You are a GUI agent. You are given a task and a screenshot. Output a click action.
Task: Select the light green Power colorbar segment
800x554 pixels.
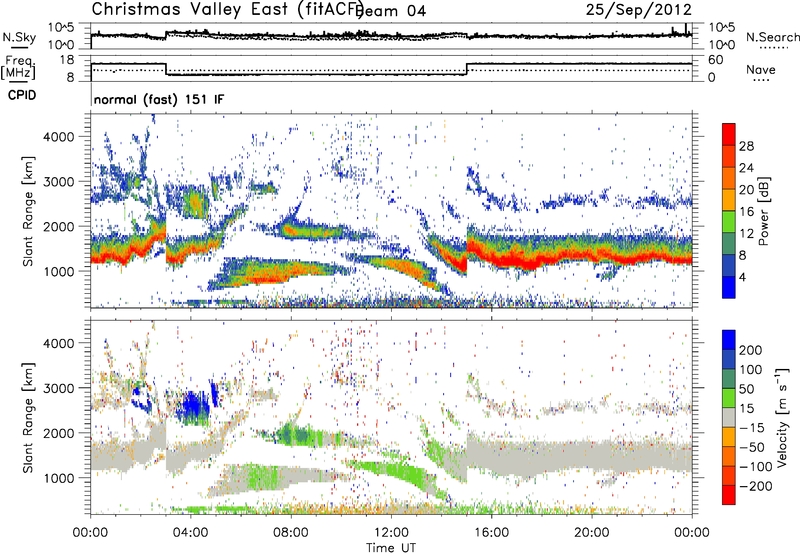click(729, 221)
